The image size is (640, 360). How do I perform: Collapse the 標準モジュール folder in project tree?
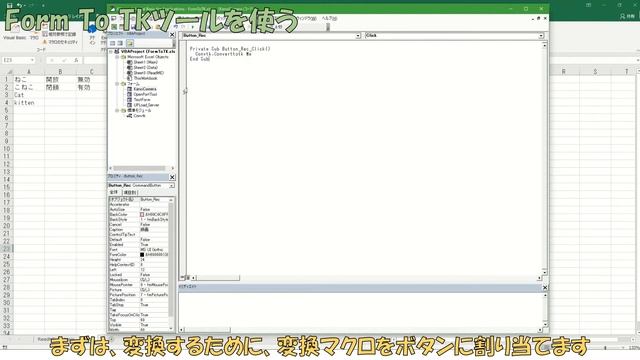click(x=117, y=111)
